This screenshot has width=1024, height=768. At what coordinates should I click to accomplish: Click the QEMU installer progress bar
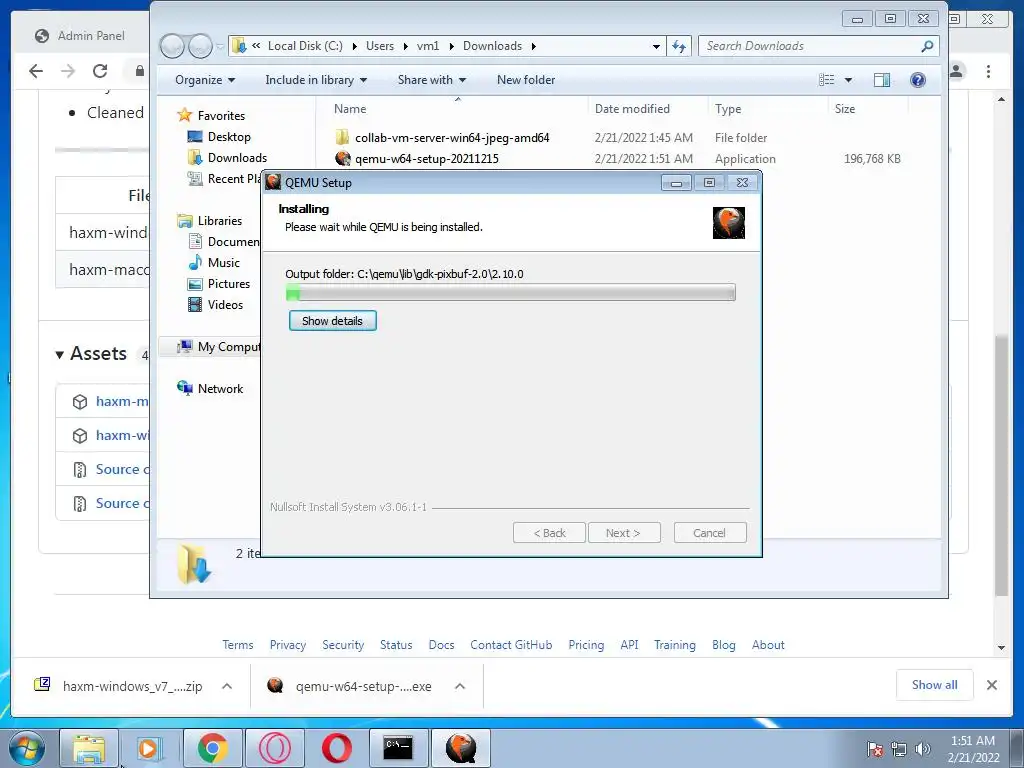coord(511,293)
